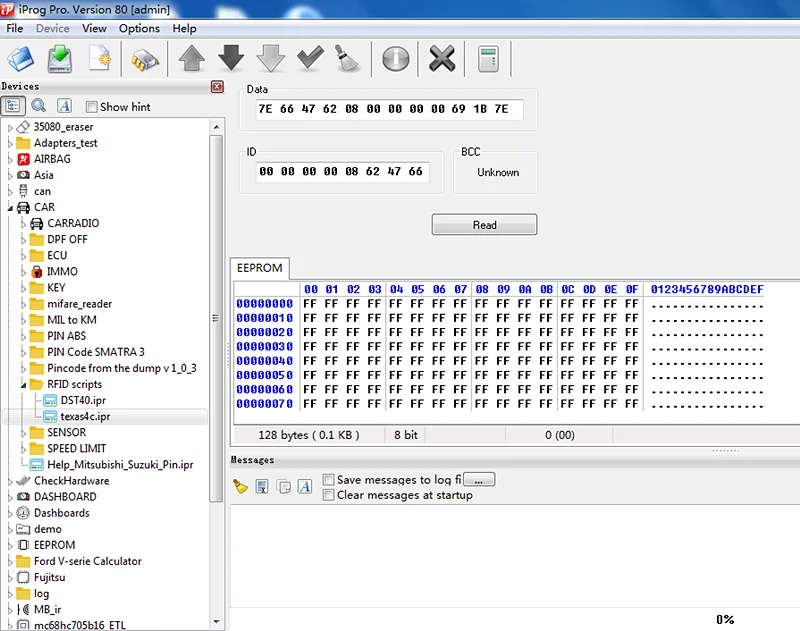Image resolution: width=800 pixels, height=631 pixels.
Task: Click the font A icon in Devices panel
Action: (x=64, y=106)
